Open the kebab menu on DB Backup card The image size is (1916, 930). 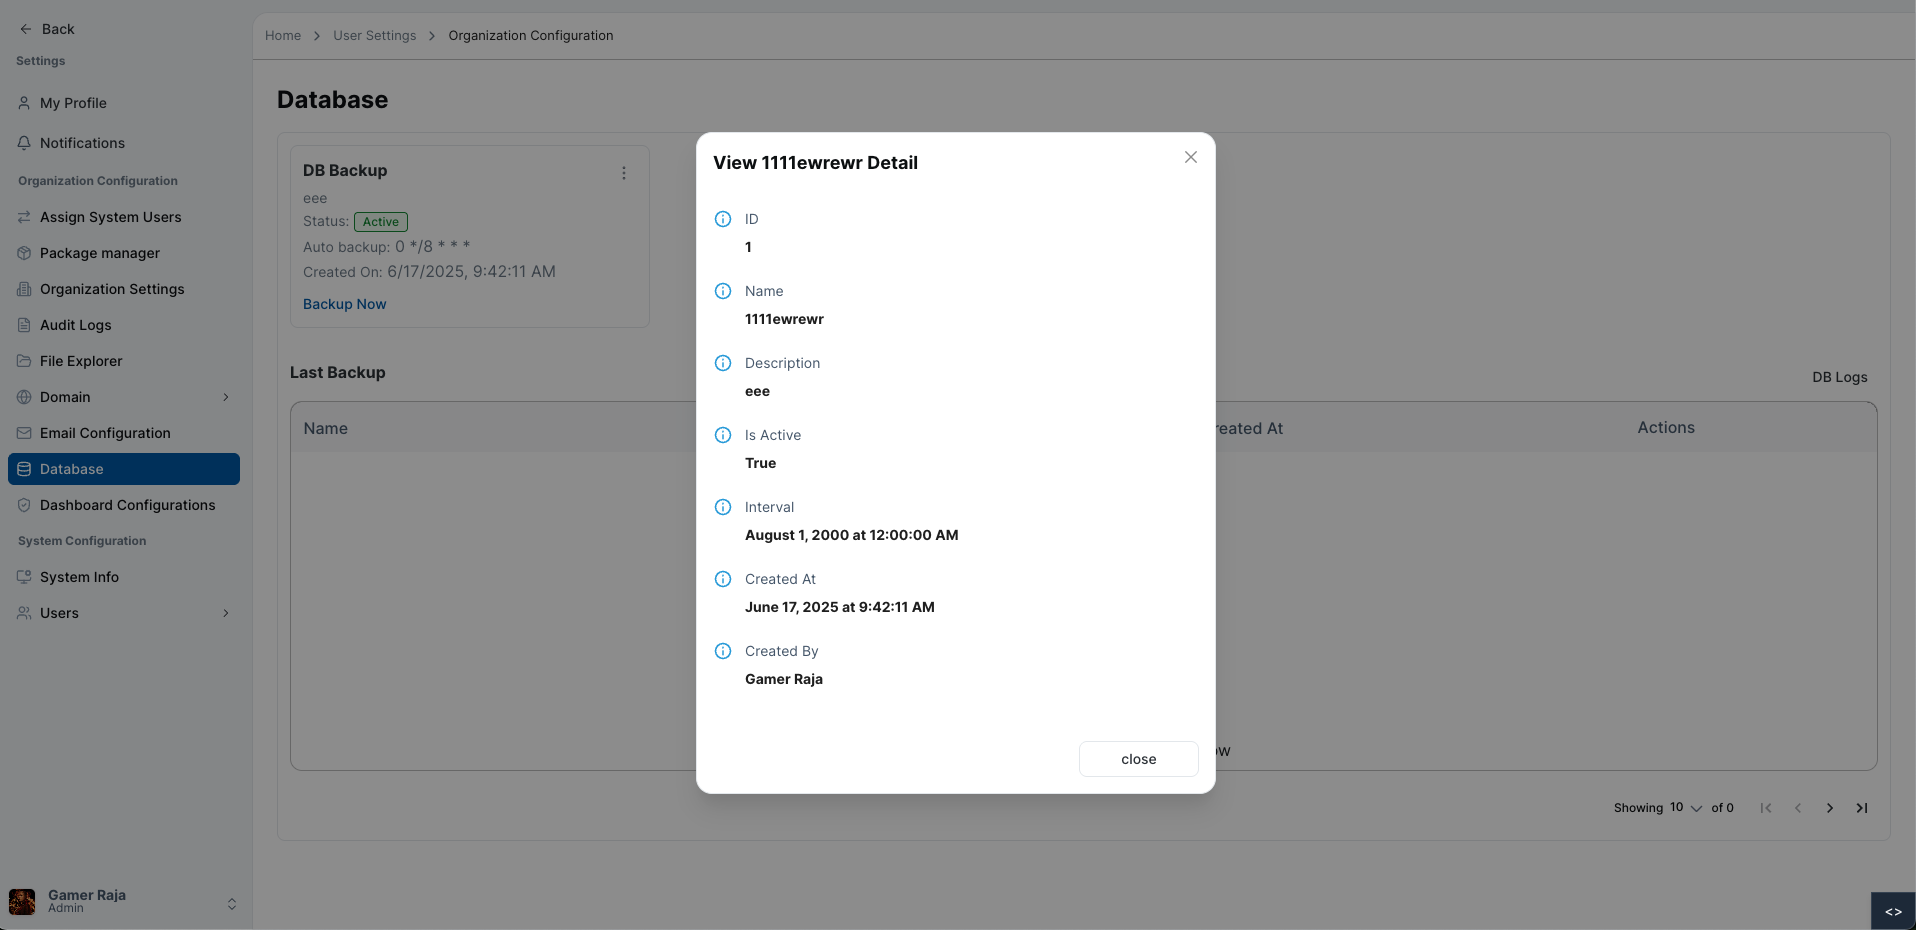click(624, 172)
